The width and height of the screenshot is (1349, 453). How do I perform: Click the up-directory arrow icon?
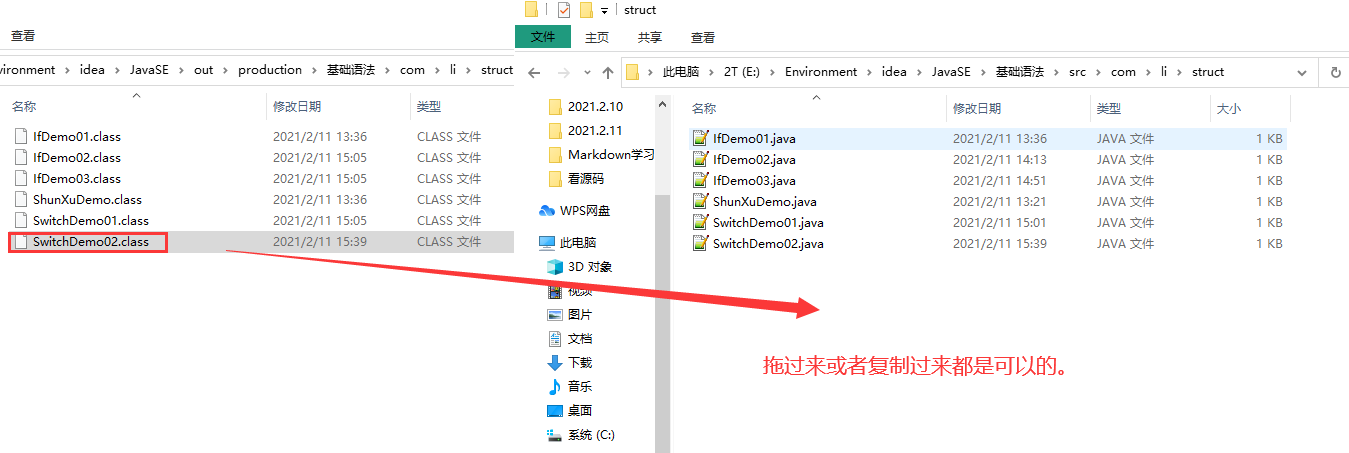click(x=608, y=72)
